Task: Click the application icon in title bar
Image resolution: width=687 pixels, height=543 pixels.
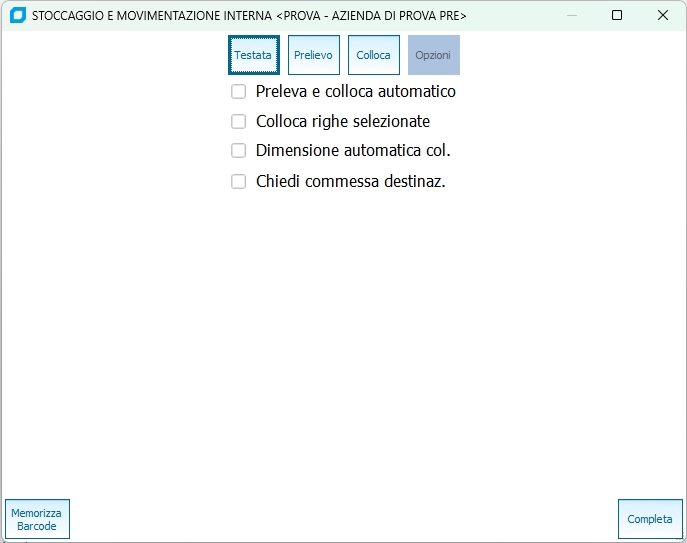Action: pyautogui.click(x=18, y=15)
